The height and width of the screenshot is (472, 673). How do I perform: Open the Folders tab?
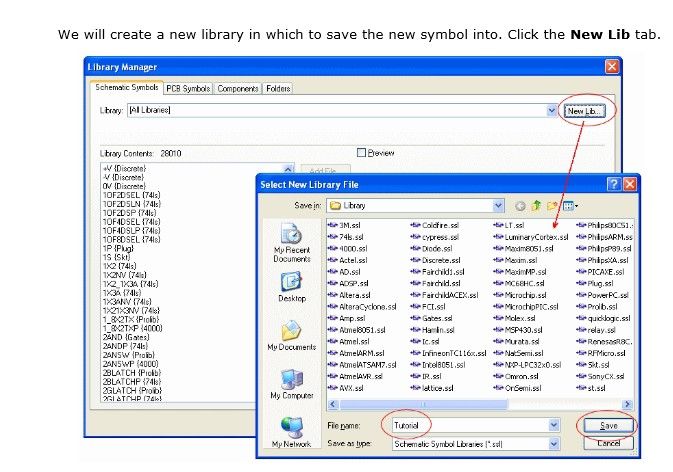click(279, 88)
